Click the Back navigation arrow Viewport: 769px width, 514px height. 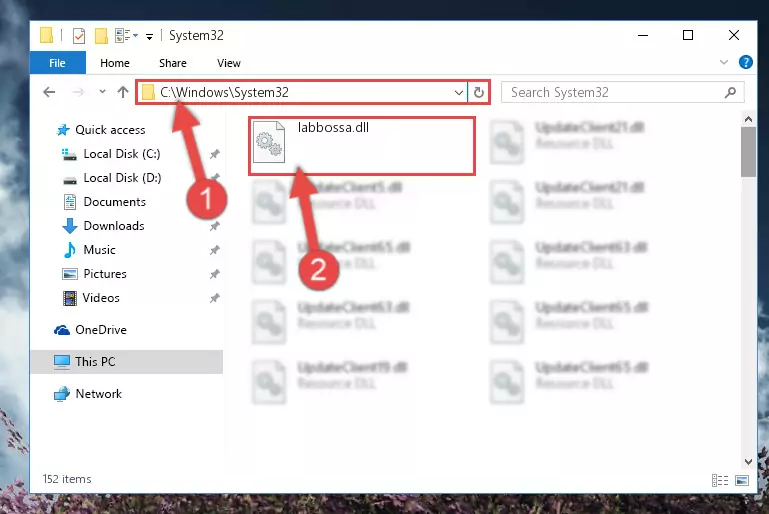tap(49, 92)
